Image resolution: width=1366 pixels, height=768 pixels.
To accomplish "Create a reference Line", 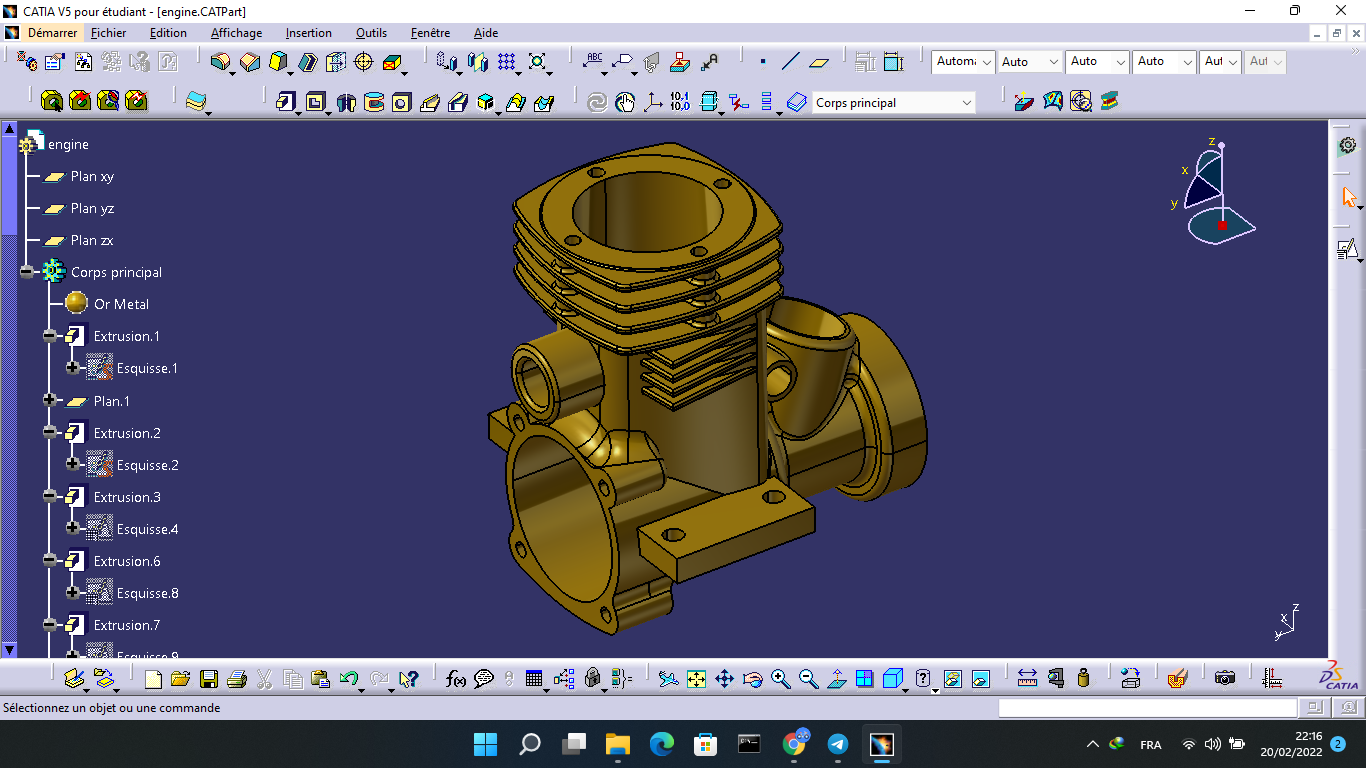I will pos(790,62).
